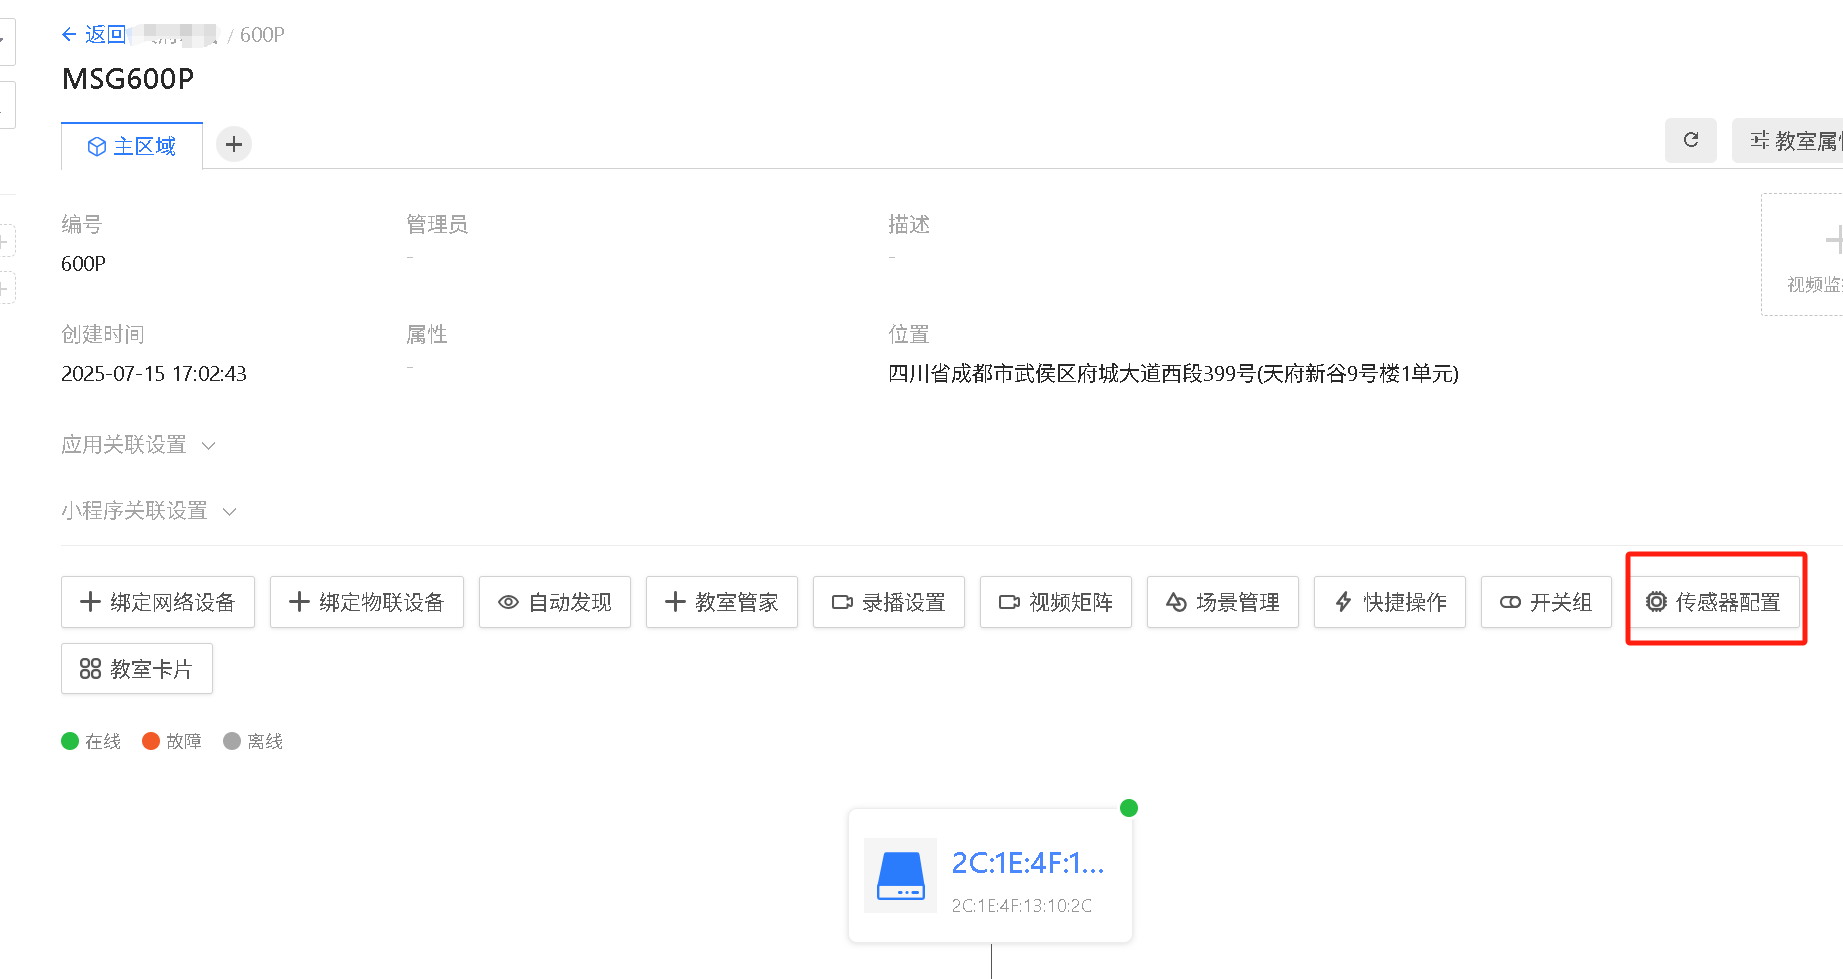
Task: Click the plus icon to add area tab
Action: click(234, 145)
